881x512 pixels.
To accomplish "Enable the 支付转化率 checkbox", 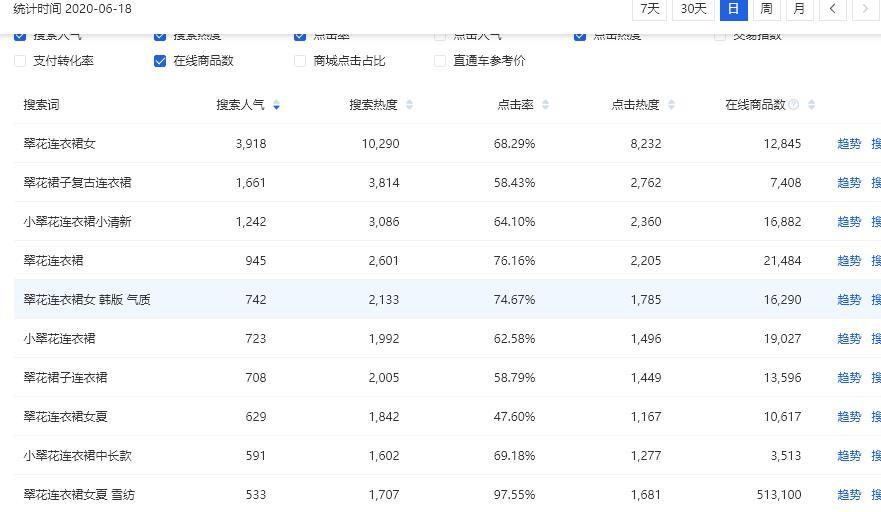I will point(20,61).
